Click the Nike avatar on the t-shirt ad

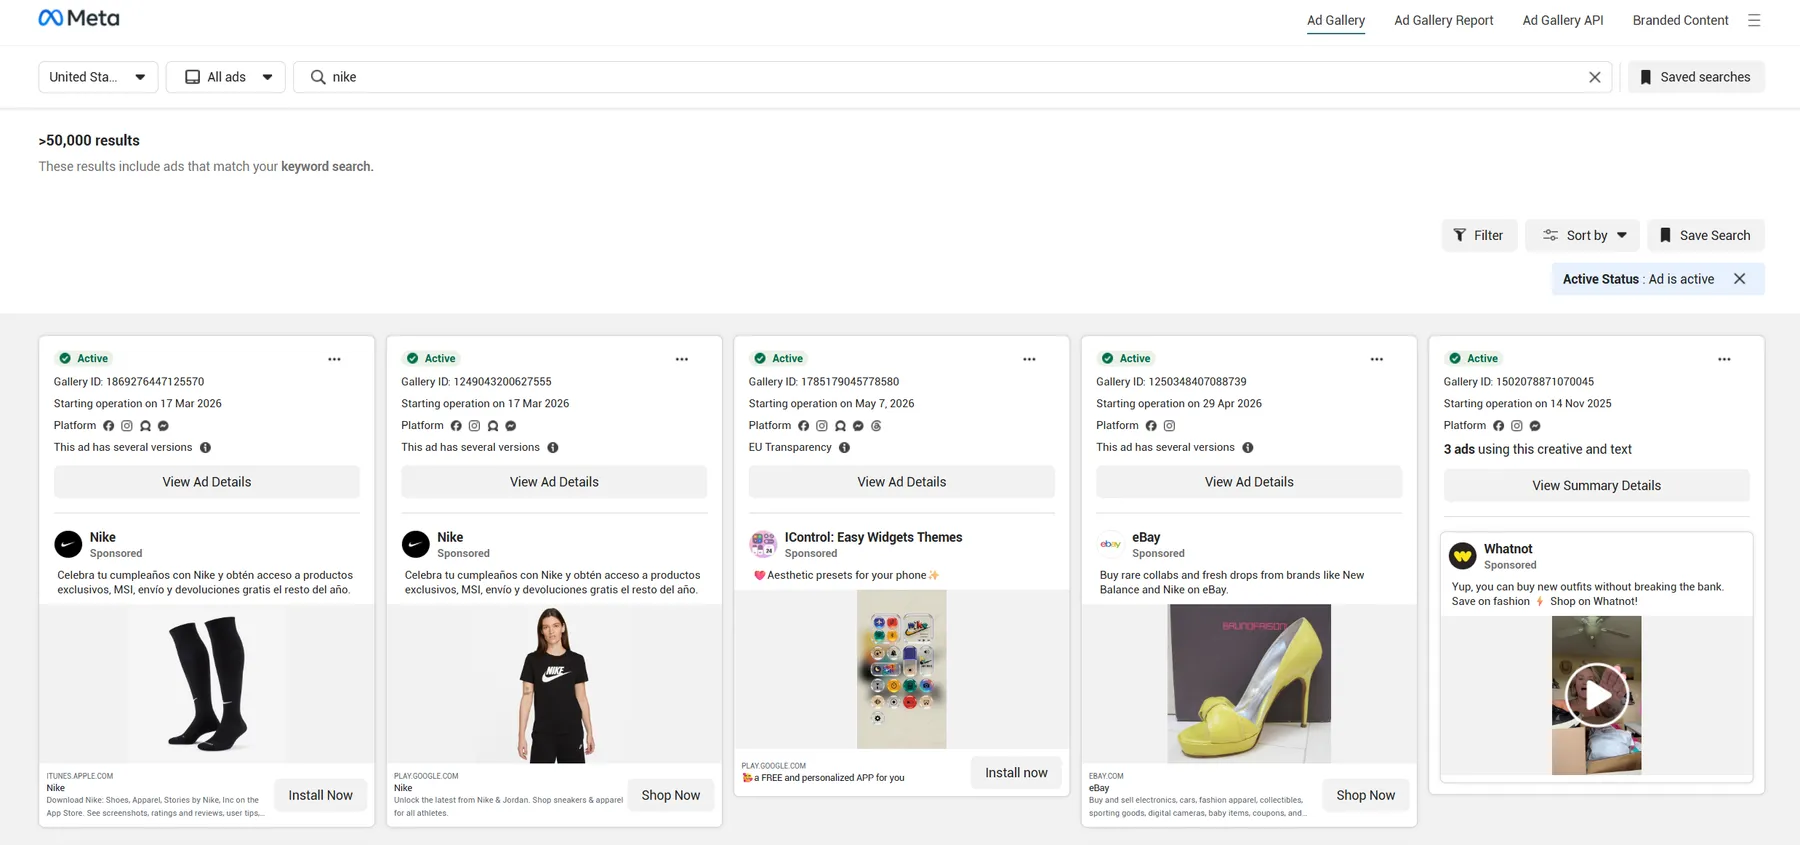pos(415,544)
